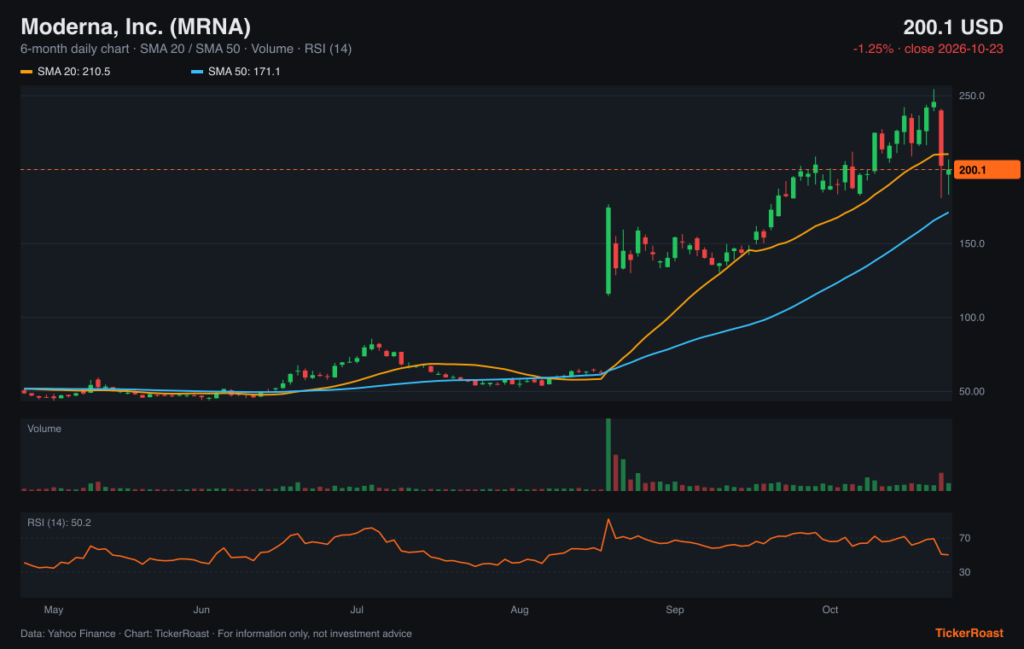Click the Aug month axis label
1024x649 pixels.
(x=519, y=610)
